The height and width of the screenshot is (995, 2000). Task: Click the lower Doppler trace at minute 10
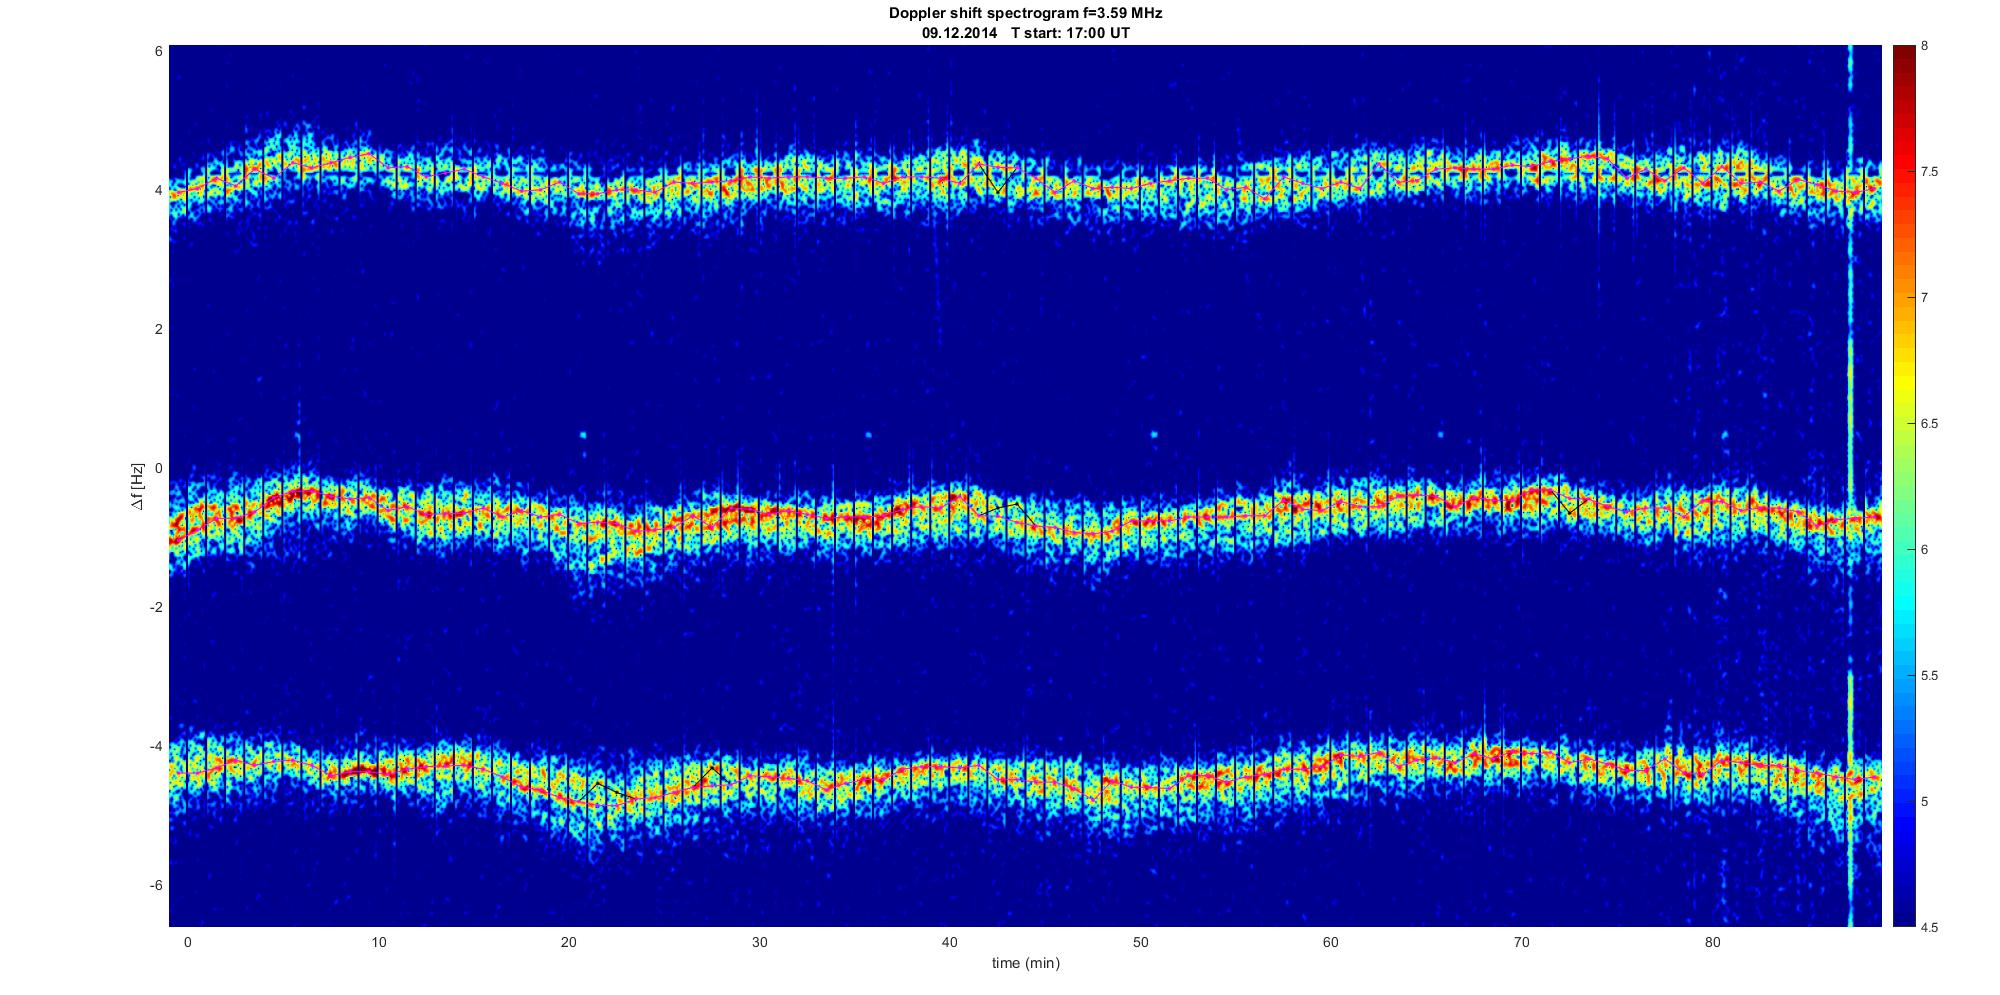[x=378, y=770]
